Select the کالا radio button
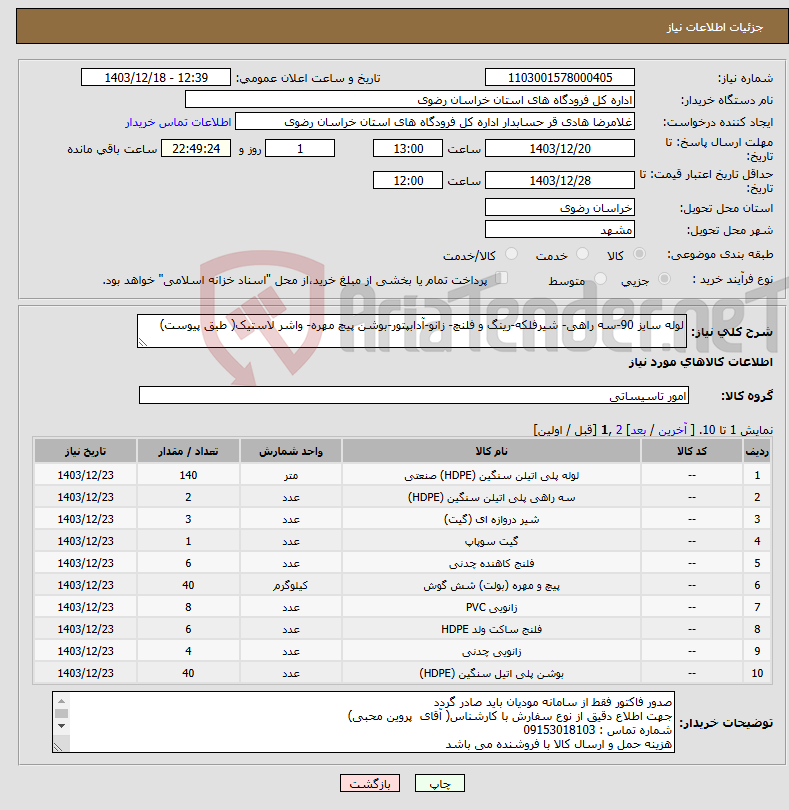 click(640, 254)
